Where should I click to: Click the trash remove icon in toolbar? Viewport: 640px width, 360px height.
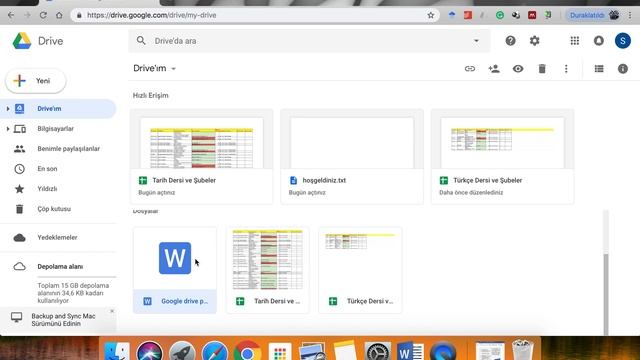pyautogui.click(x=542, y=69)
